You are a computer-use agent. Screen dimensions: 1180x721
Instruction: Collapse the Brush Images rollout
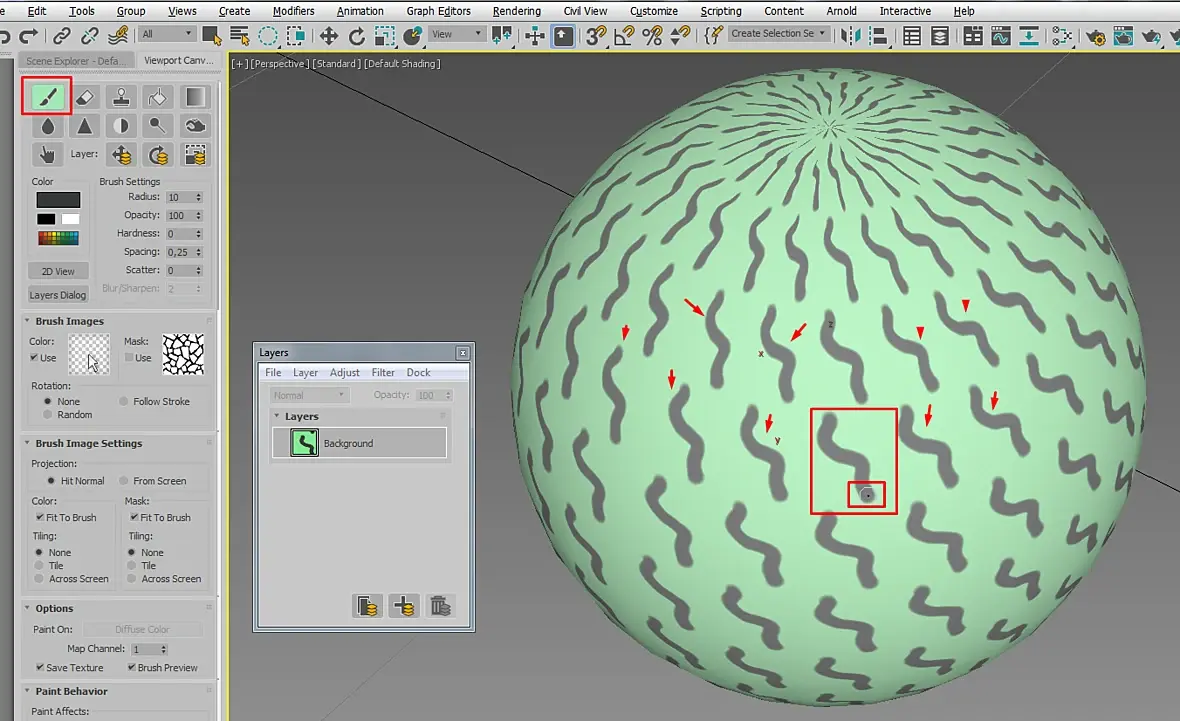pos(70,321)
